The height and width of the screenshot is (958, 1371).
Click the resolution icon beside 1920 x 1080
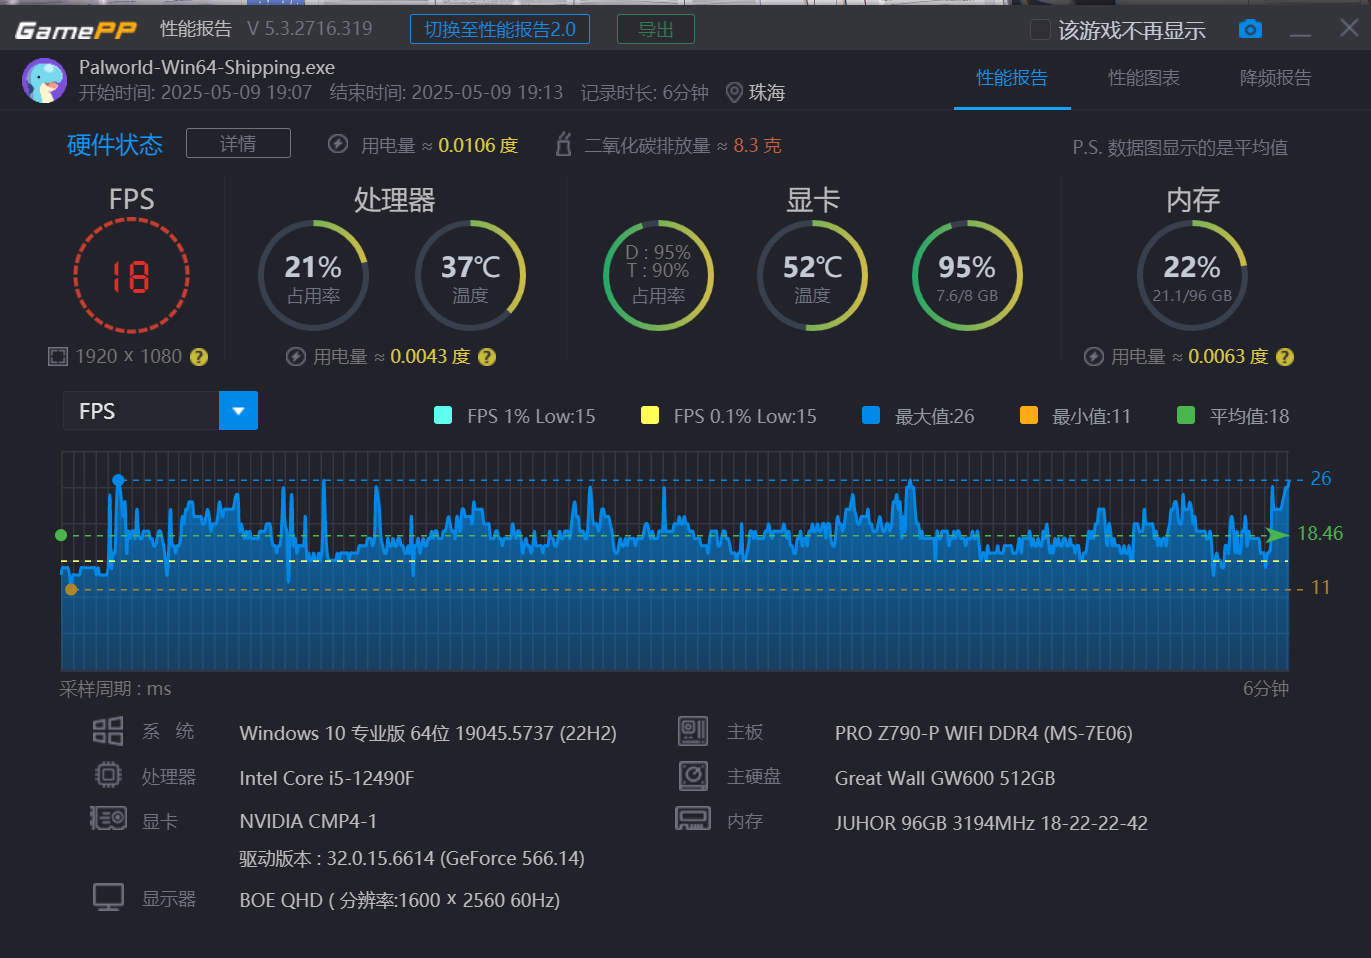tap(58, 357)
